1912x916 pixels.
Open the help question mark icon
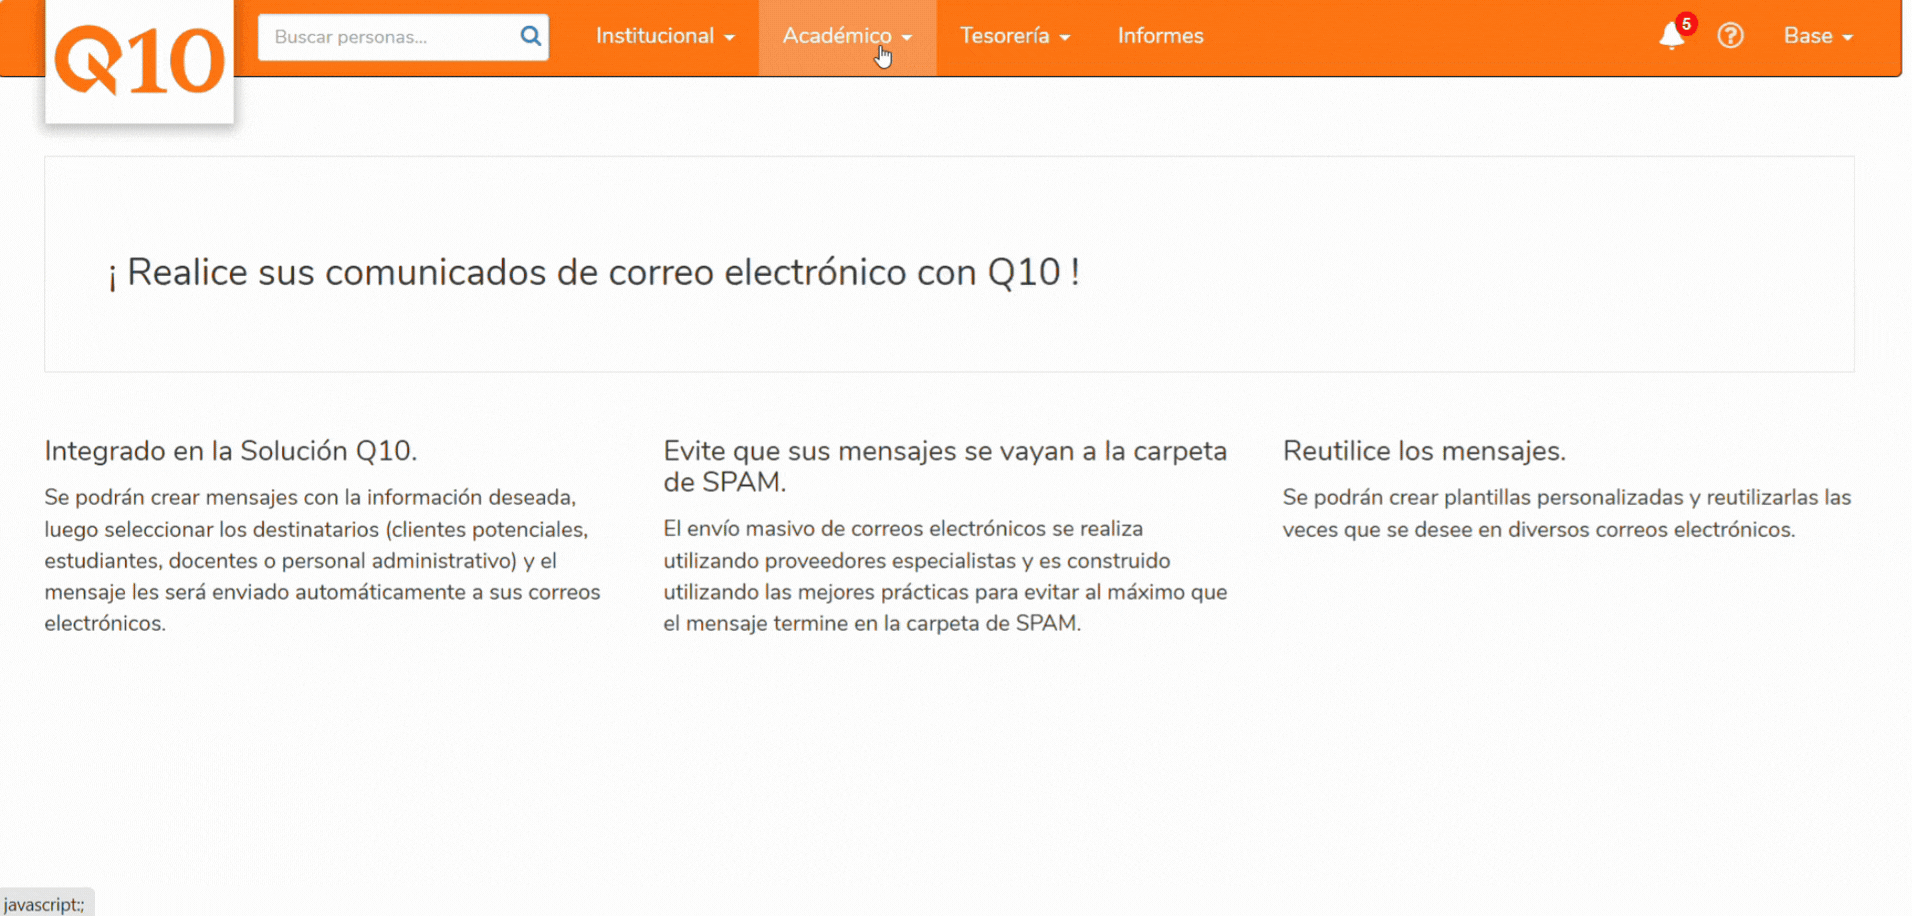(x=1730, y=36)
